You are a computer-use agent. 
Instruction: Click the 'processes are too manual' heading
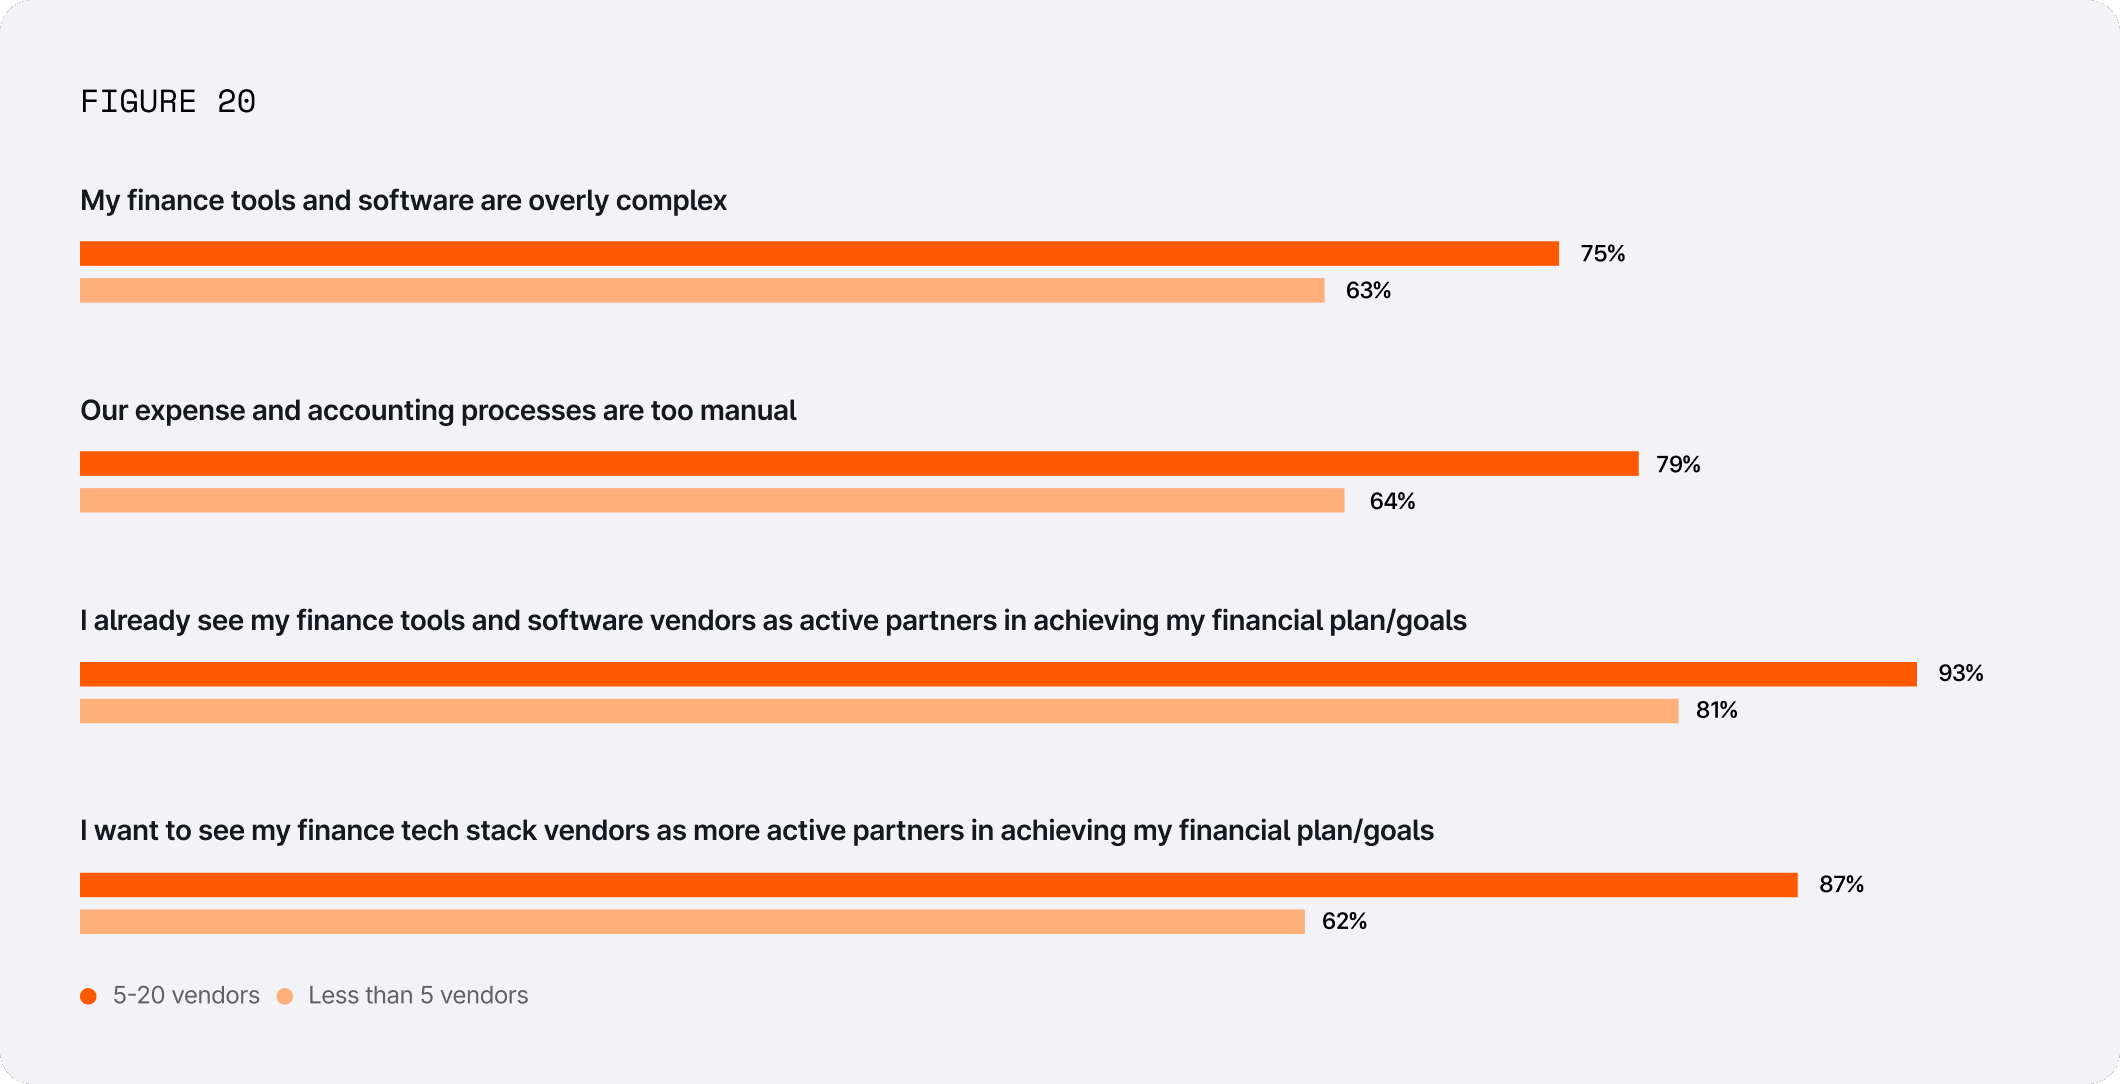(438, 411)
